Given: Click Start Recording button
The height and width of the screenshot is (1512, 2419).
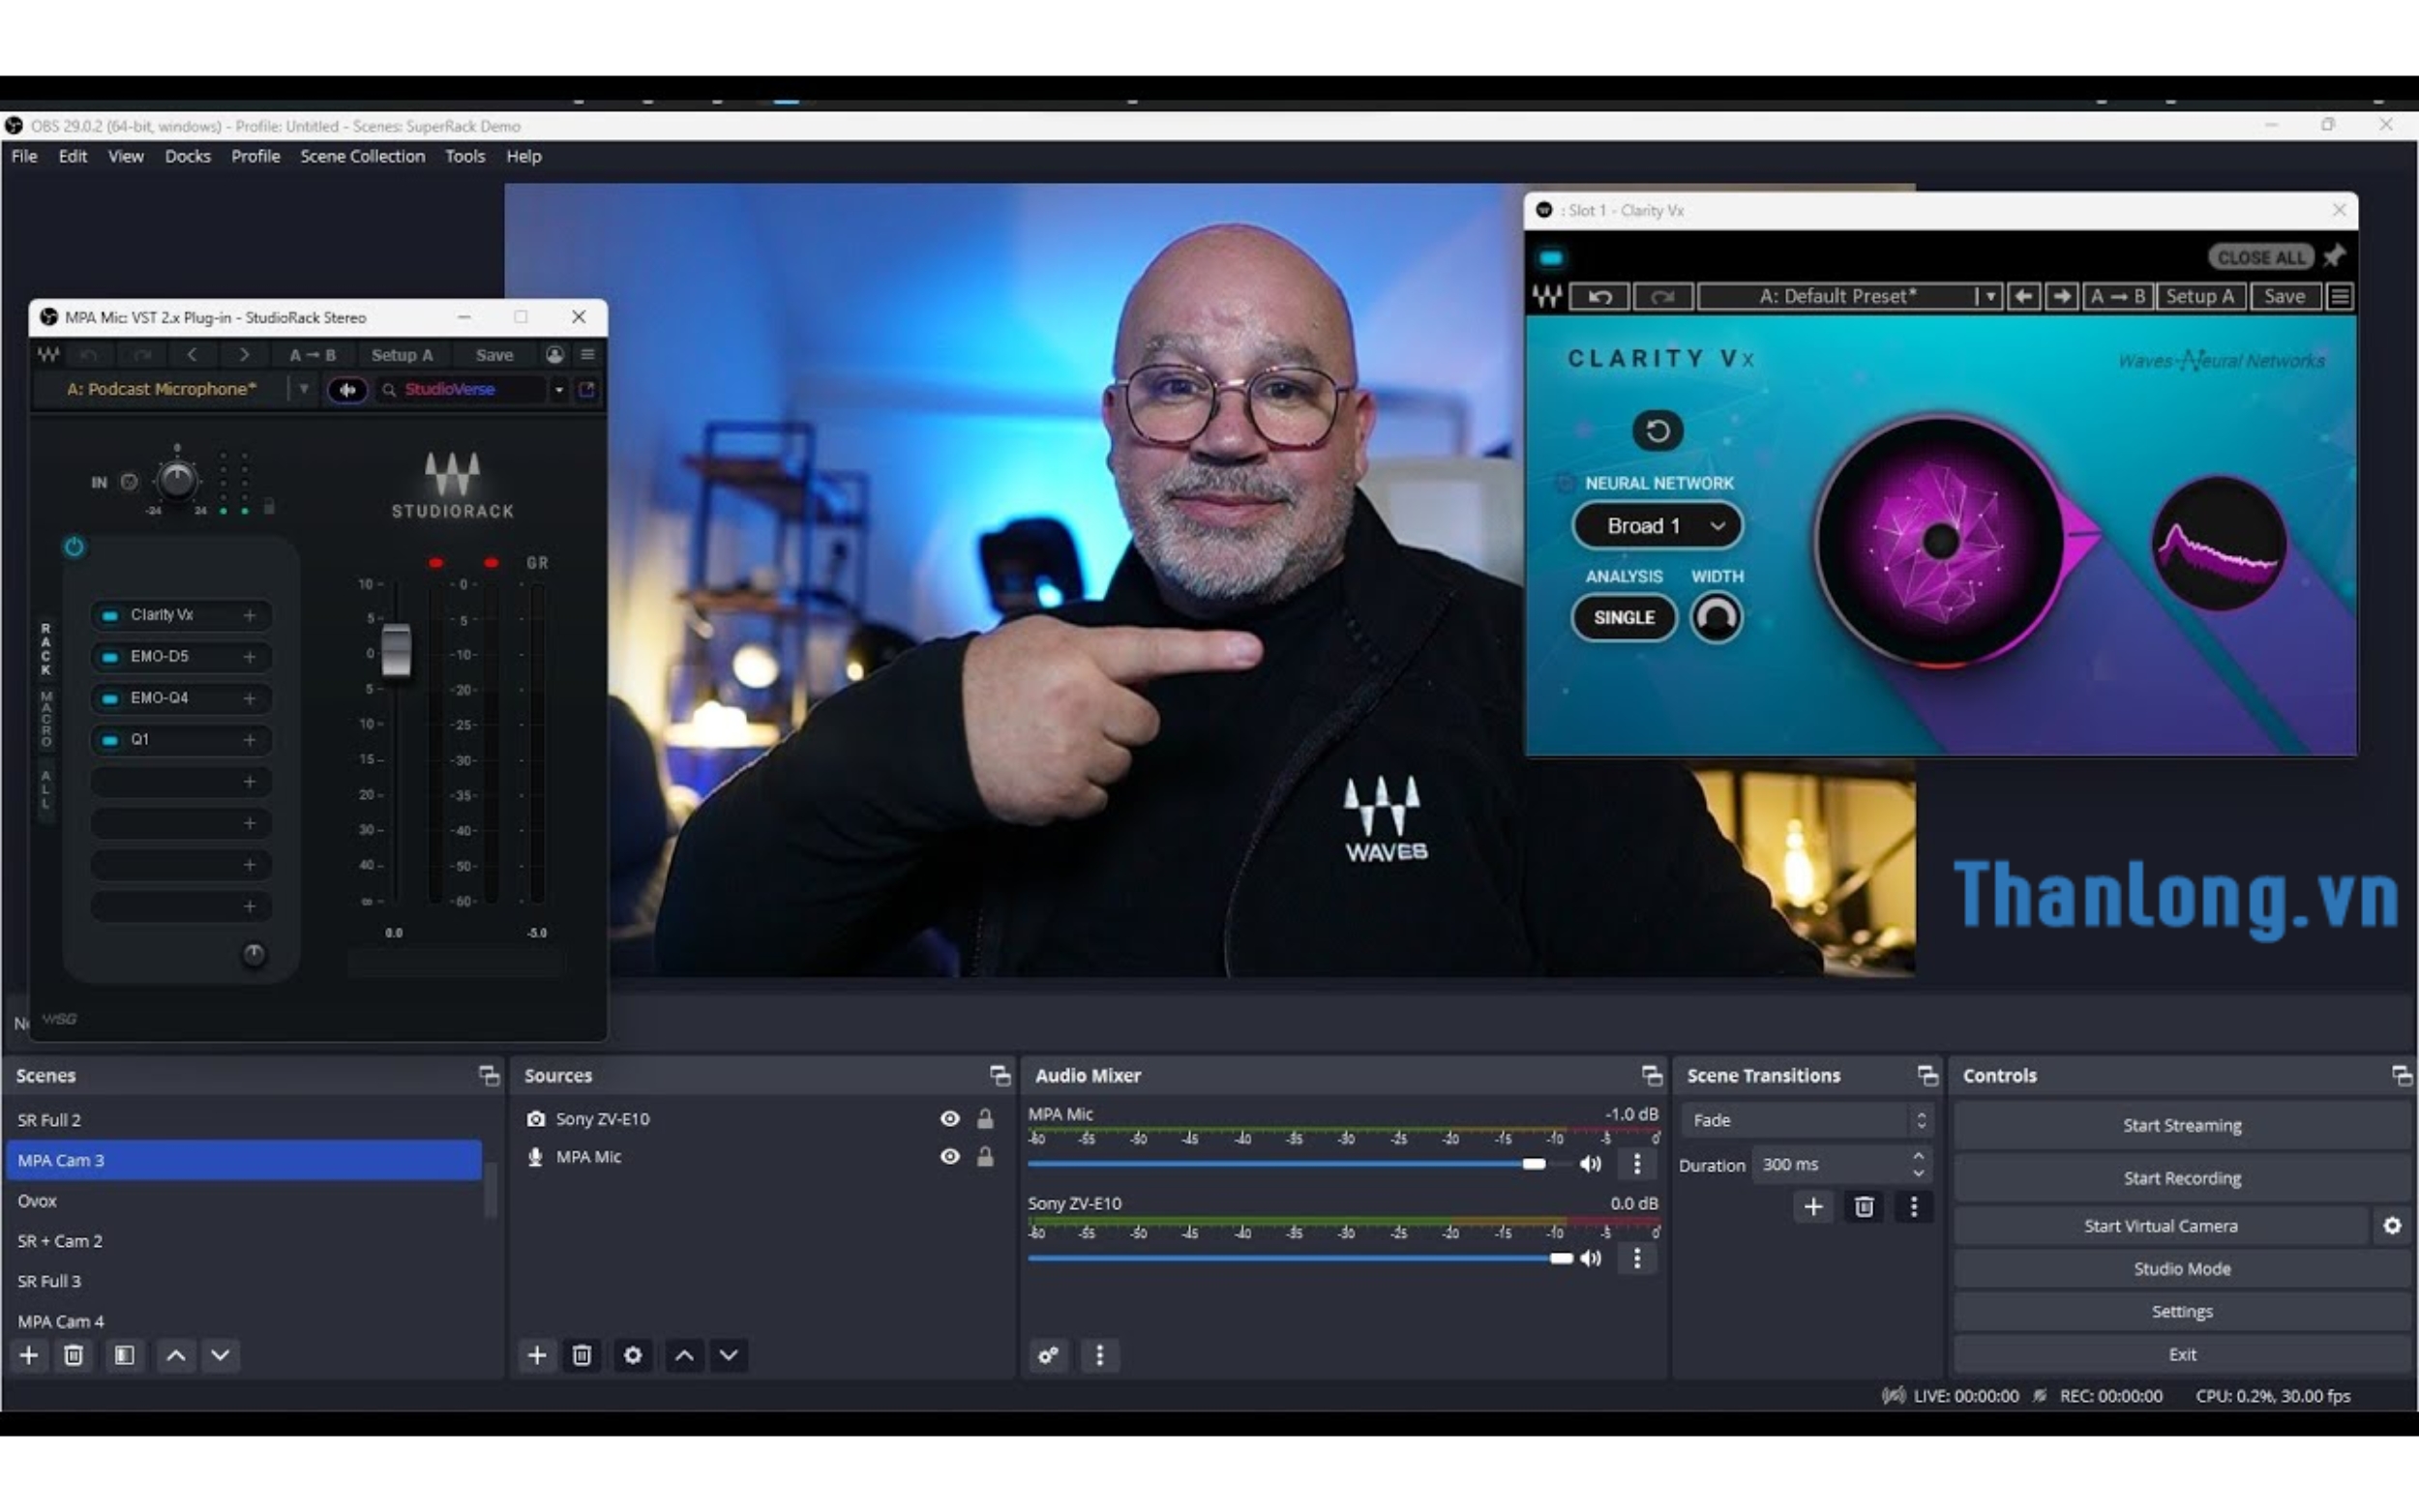Looking at the screenshot, I should (2181, 1178).
